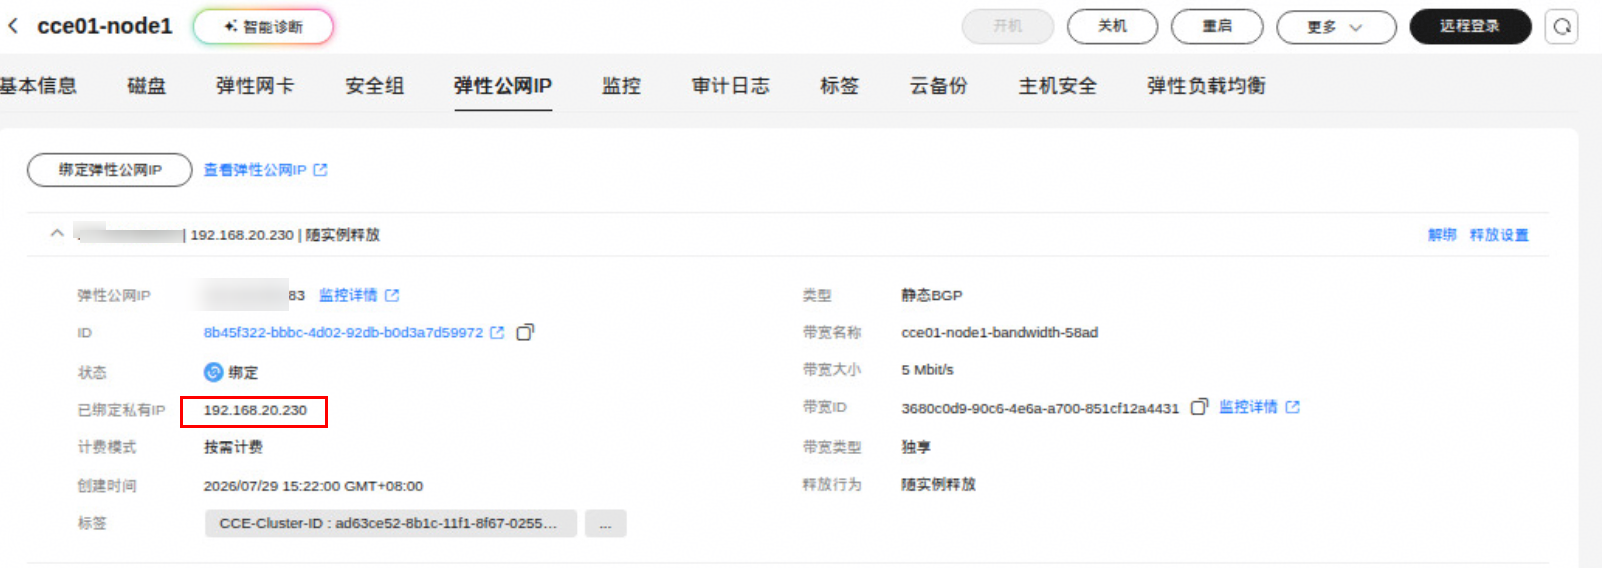Image resolution: width=1602 pixels, height=568 pixels.
Task: Click external link icon after EIP ID
Action: [x=497, y=332]
